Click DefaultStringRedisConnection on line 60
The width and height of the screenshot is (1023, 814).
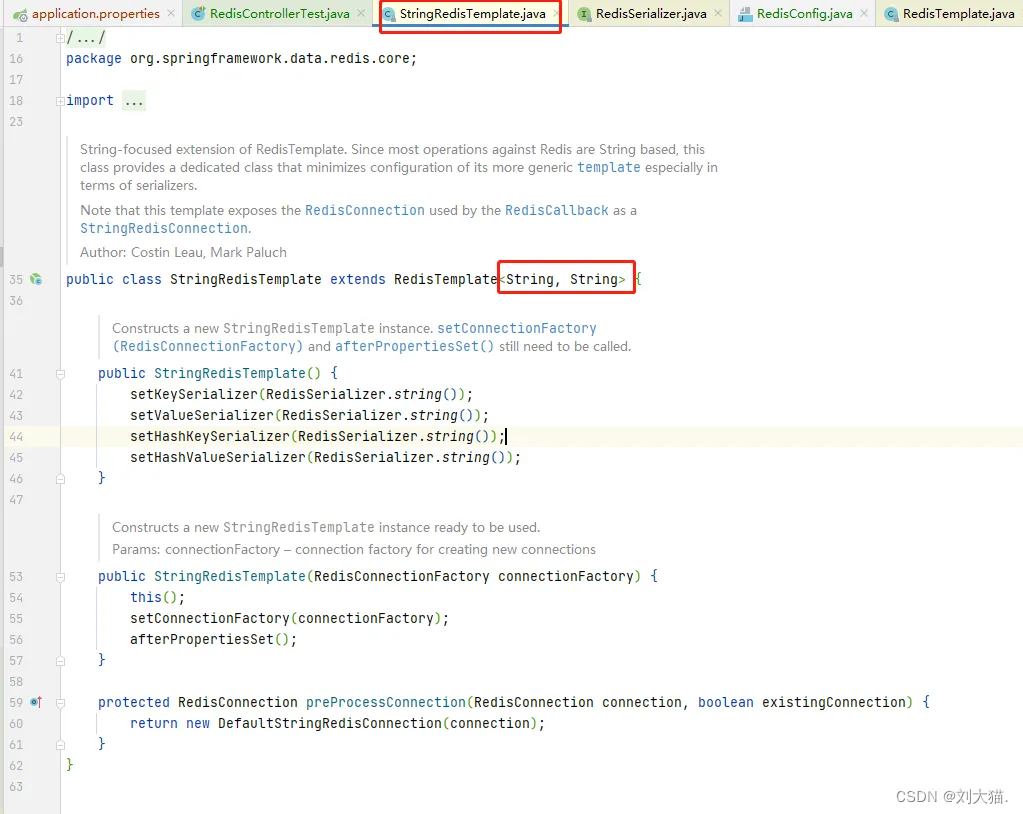point(329,723)
